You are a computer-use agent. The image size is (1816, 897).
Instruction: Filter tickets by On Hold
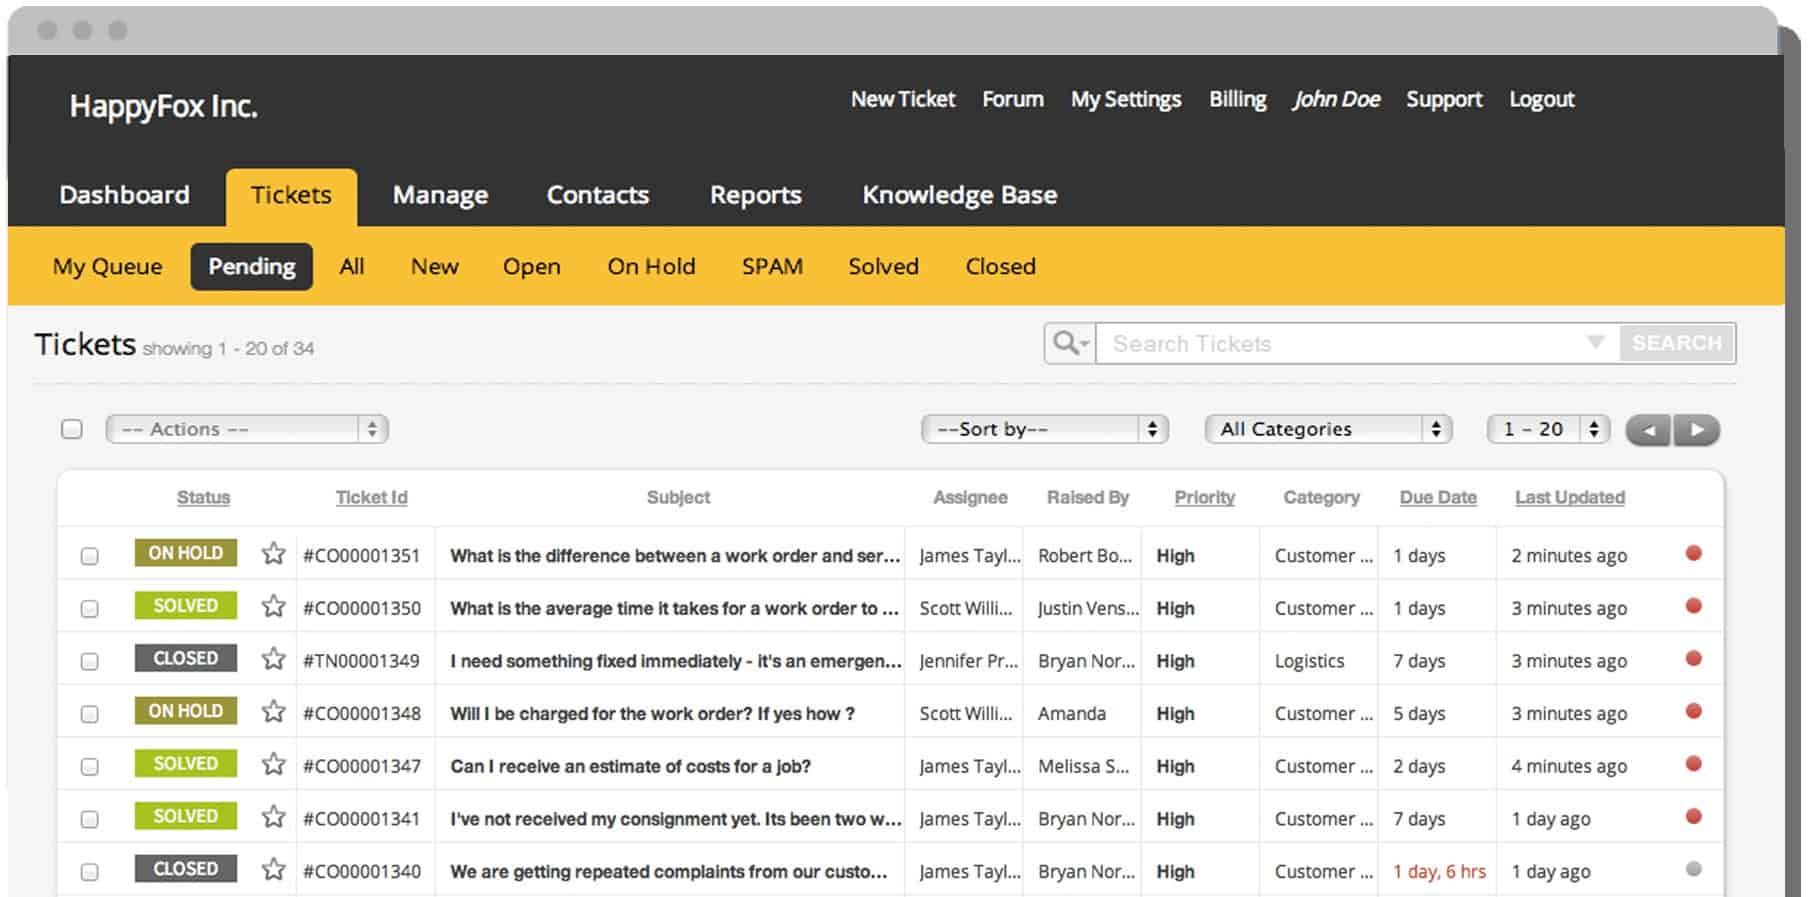pos(651,267)
